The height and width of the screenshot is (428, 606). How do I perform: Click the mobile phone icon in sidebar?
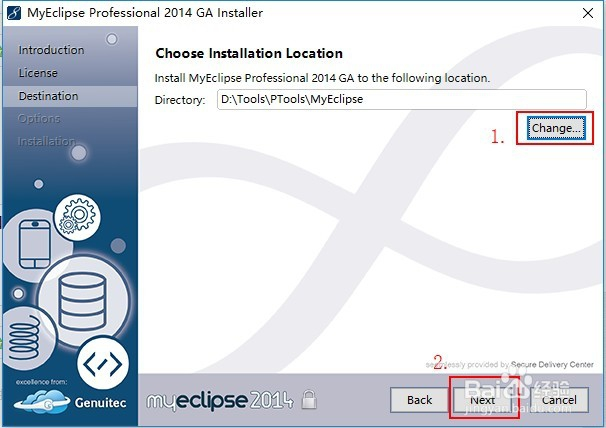click(x=35, y=244)
